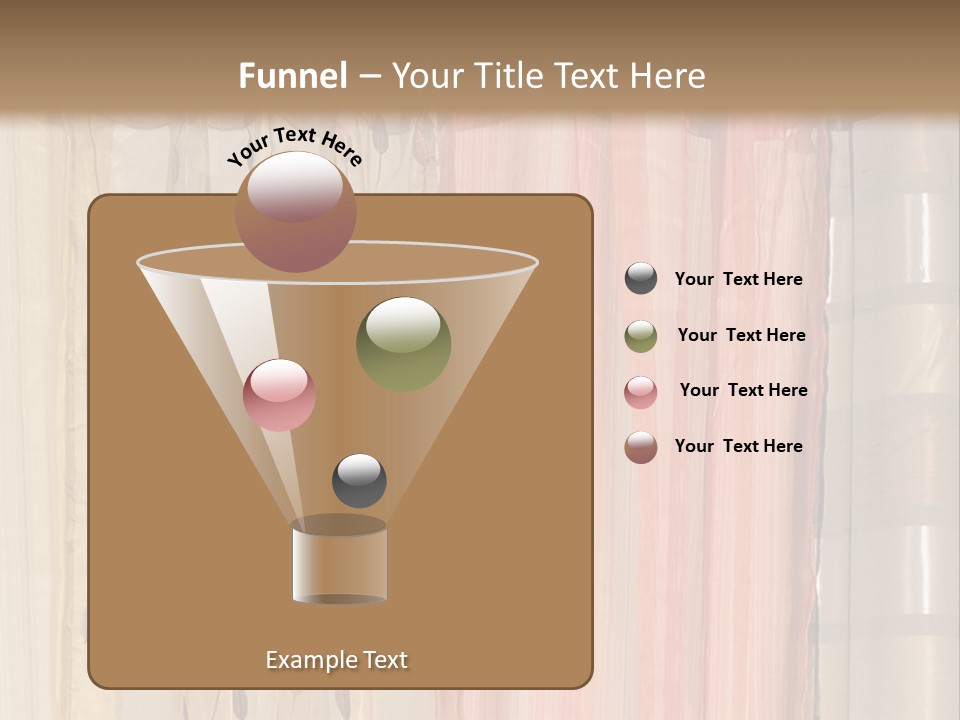The height and width of the screenshot is (720, 960).
Task: Select the first 'Your Text Here' list label
Action: tap(738, 279)
